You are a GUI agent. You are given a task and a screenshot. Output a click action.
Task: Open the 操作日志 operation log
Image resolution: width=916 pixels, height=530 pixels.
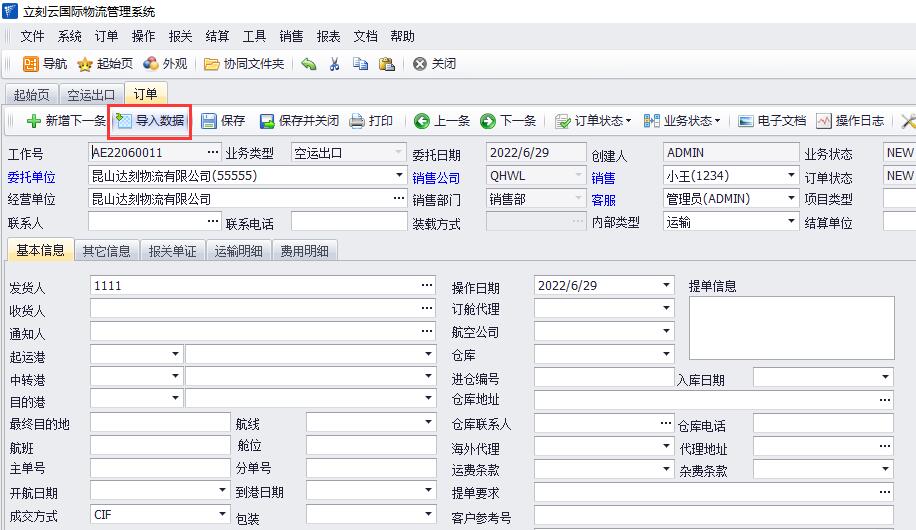[850, 121]
